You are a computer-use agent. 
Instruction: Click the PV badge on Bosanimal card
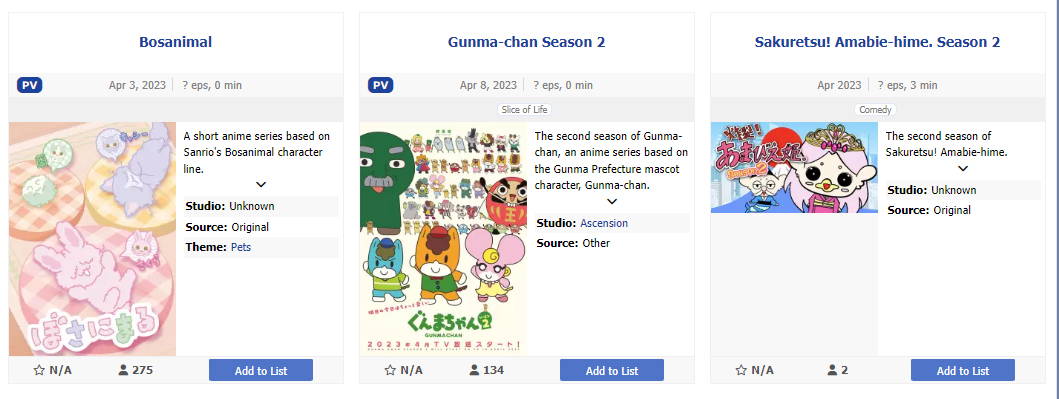point(30,85)
